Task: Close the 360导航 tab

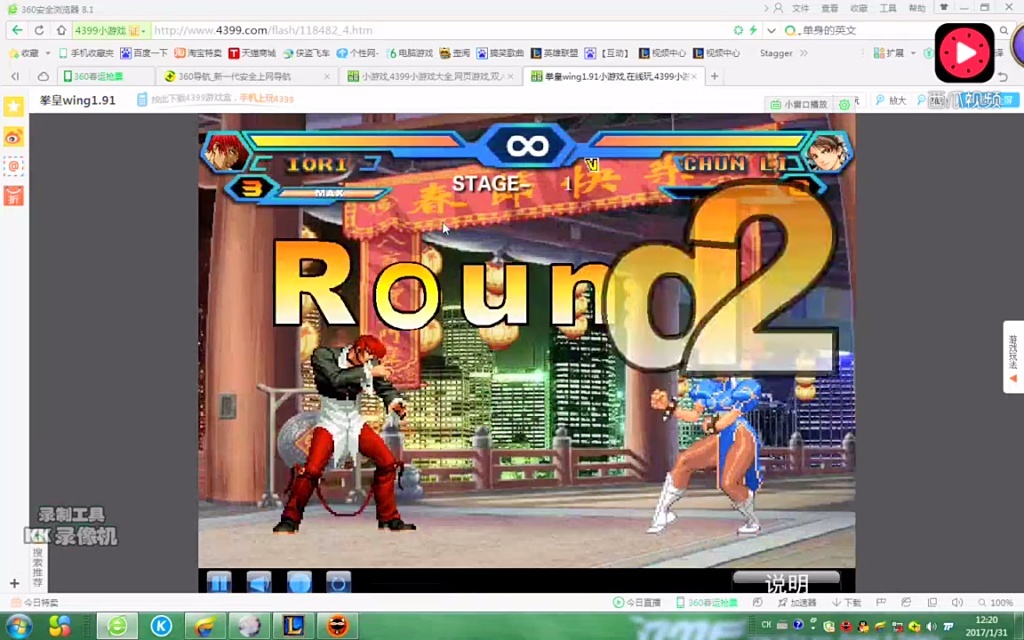Action: tap(327, 76)
